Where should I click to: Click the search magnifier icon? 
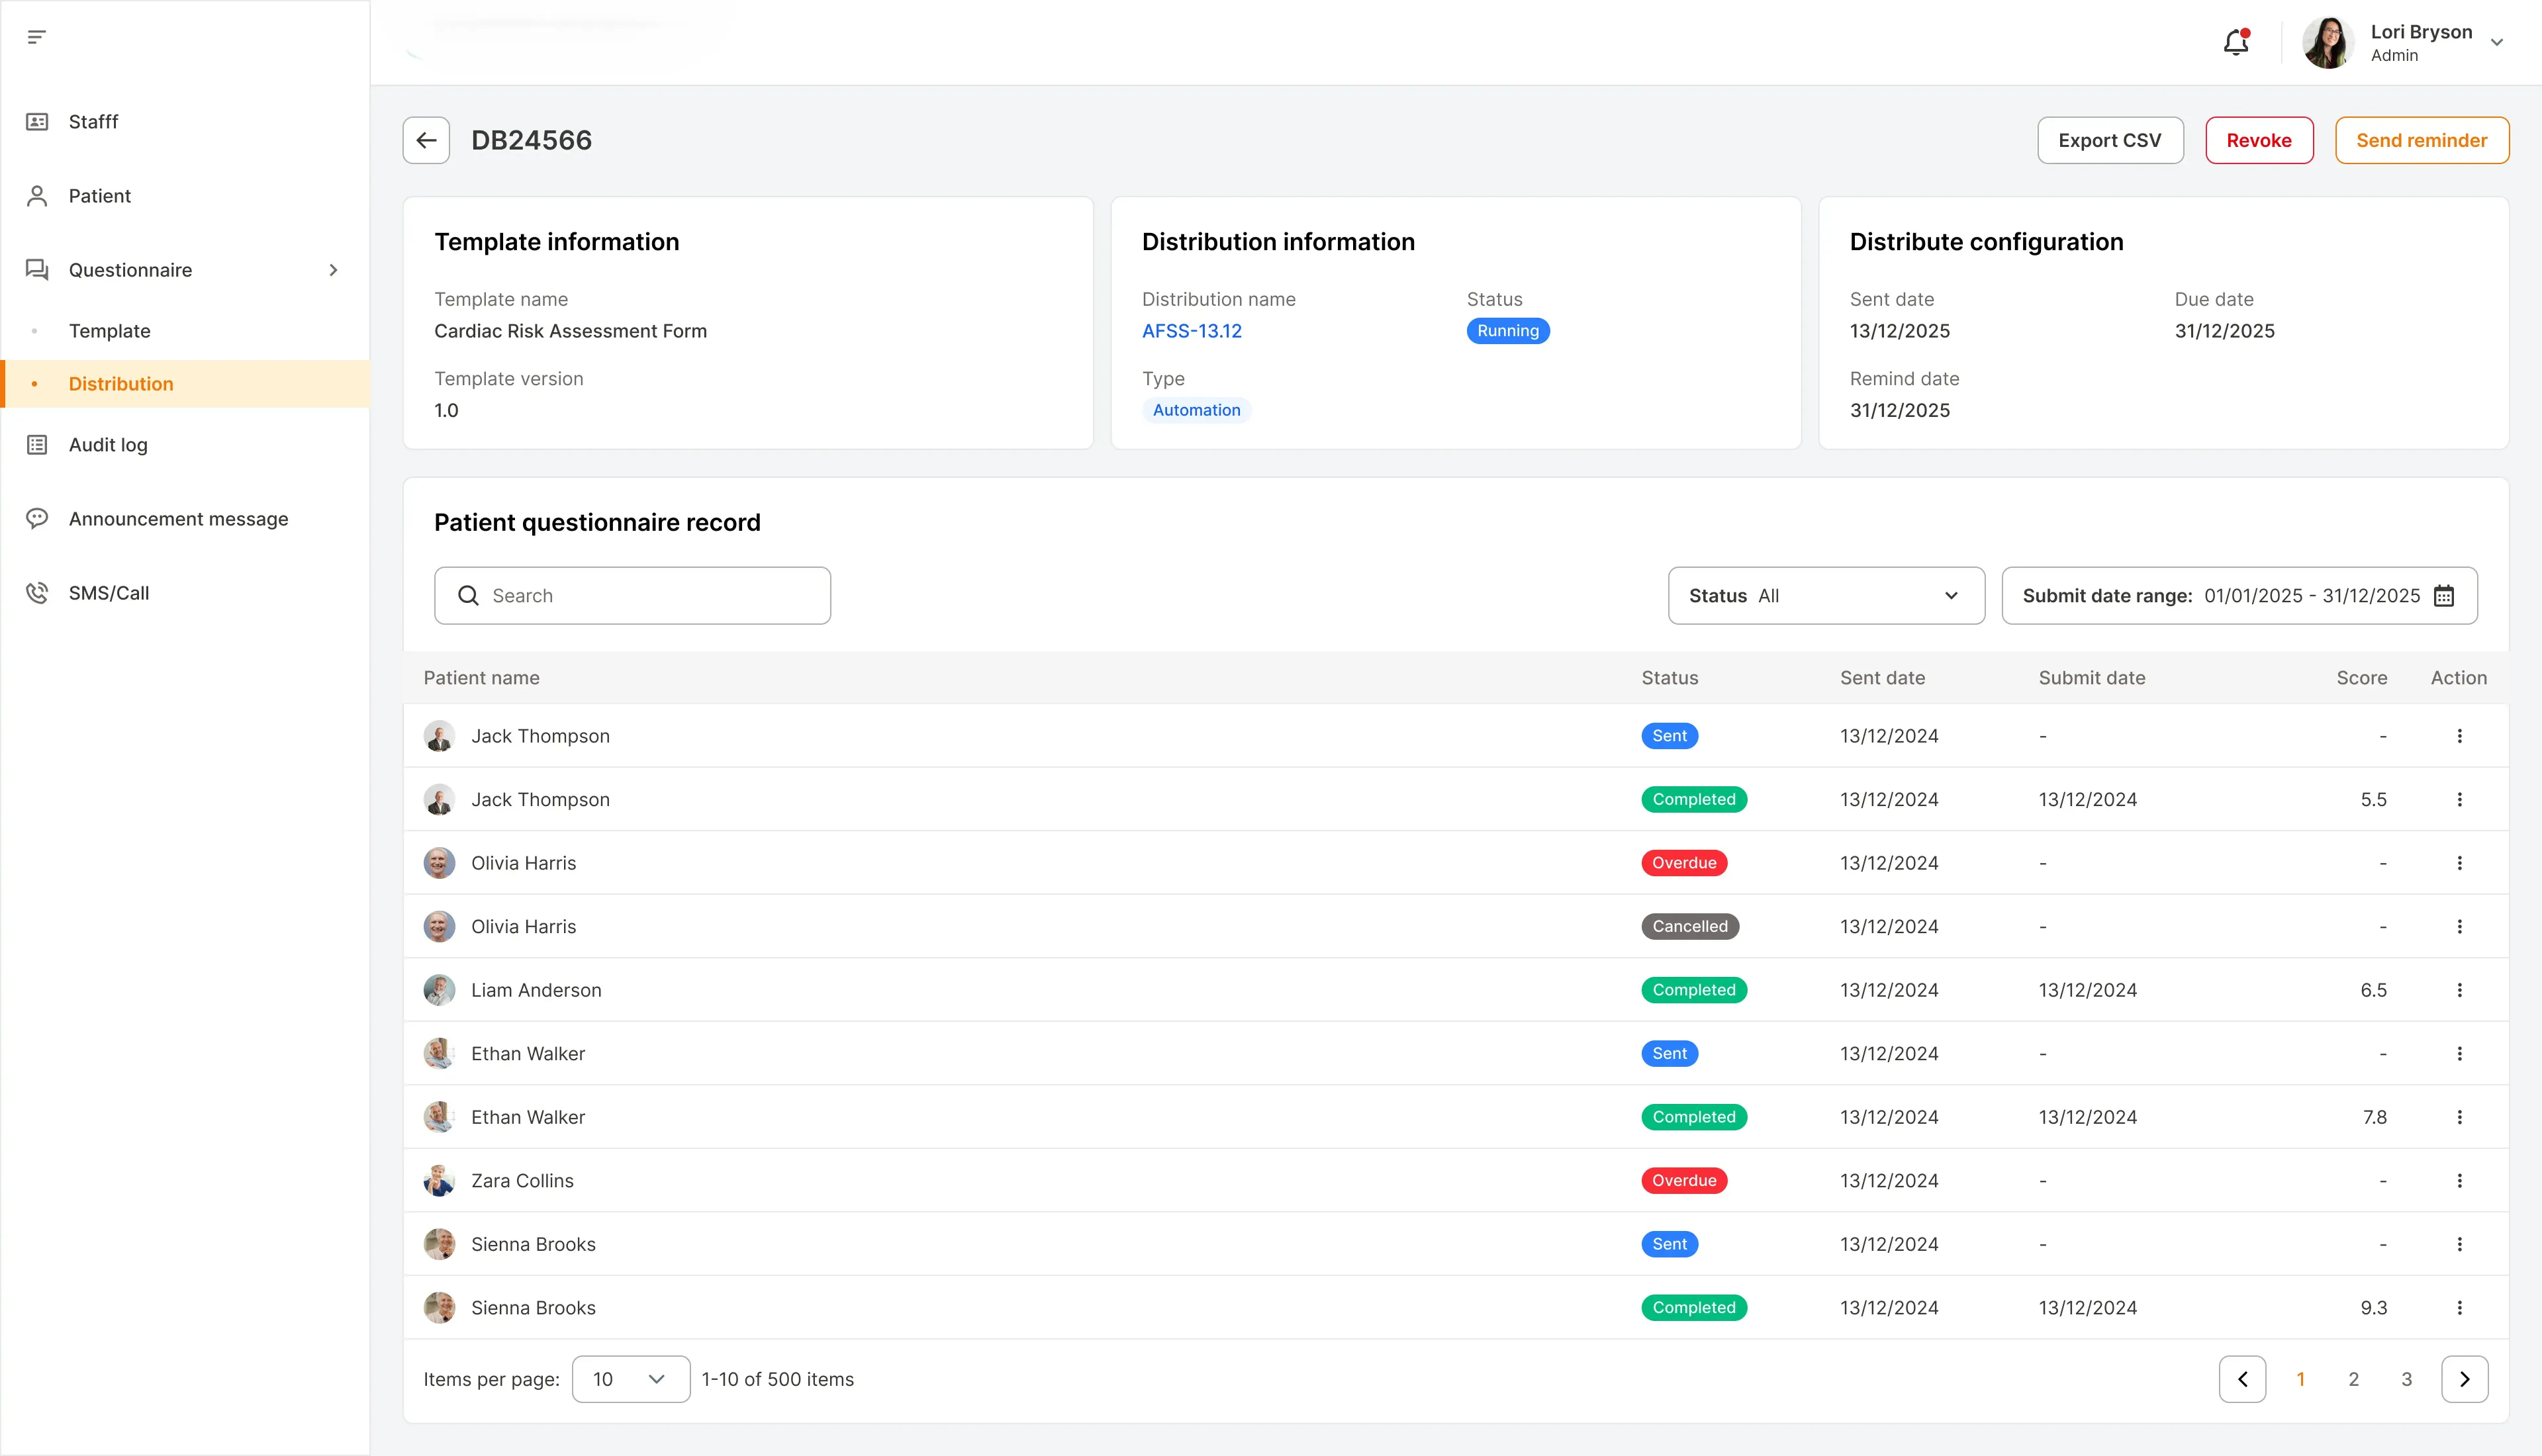point(468,596)
